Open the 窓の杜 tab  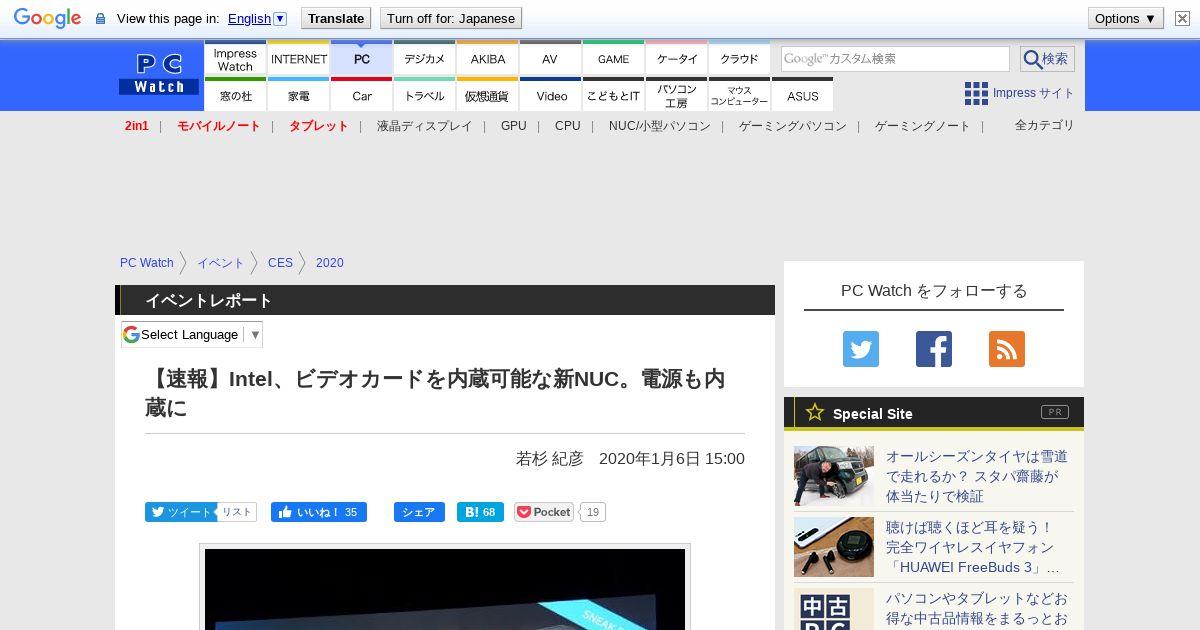(235, 95)
